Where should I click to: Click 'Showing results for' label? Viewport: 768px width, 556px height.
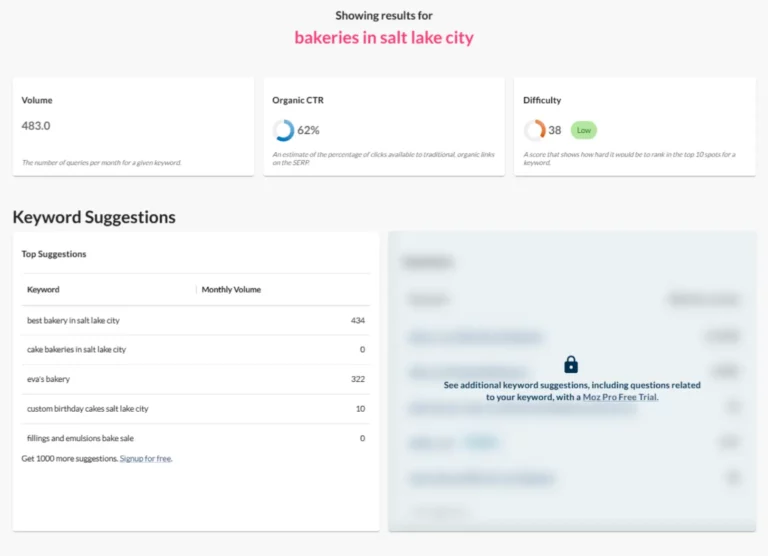point(384,16)
